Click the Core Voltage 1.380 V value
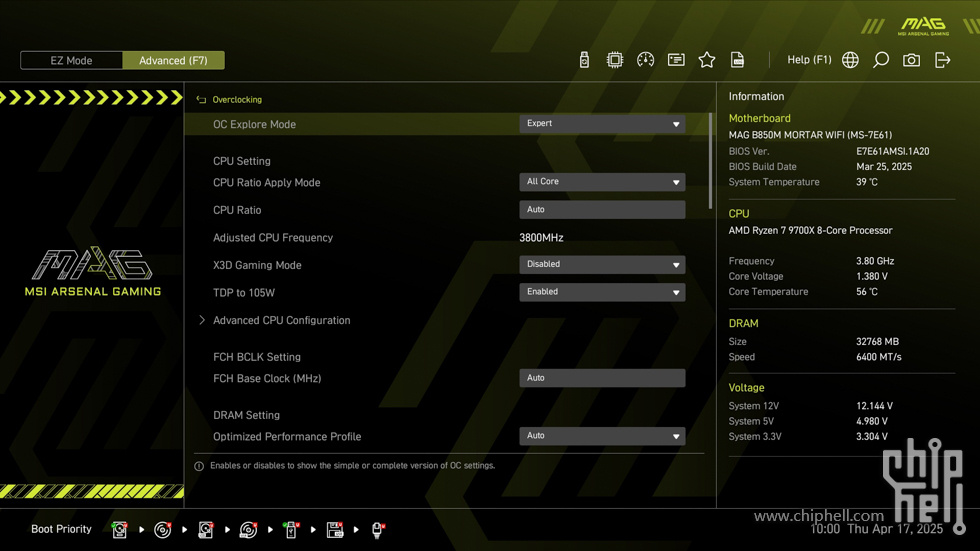980x551 pixels. pos(872,276)
